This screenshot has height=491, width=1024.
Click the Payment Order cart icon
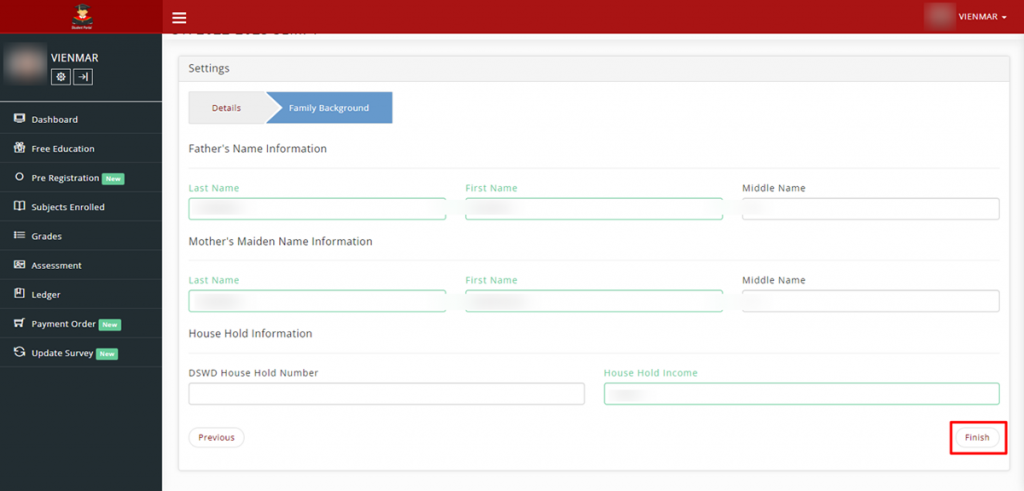click(x=19, y=324)
